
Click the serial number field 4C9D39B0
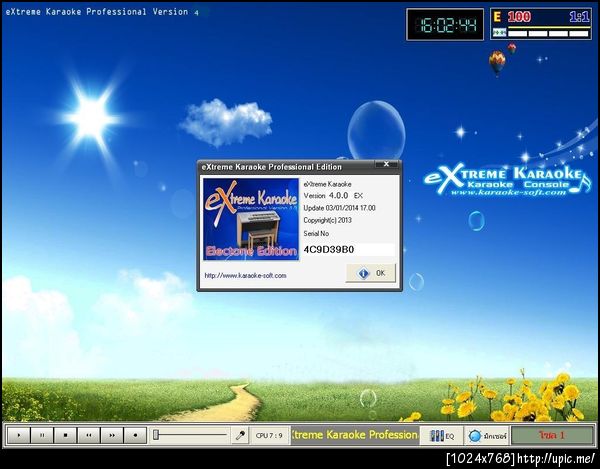click(x=349, y=250)
